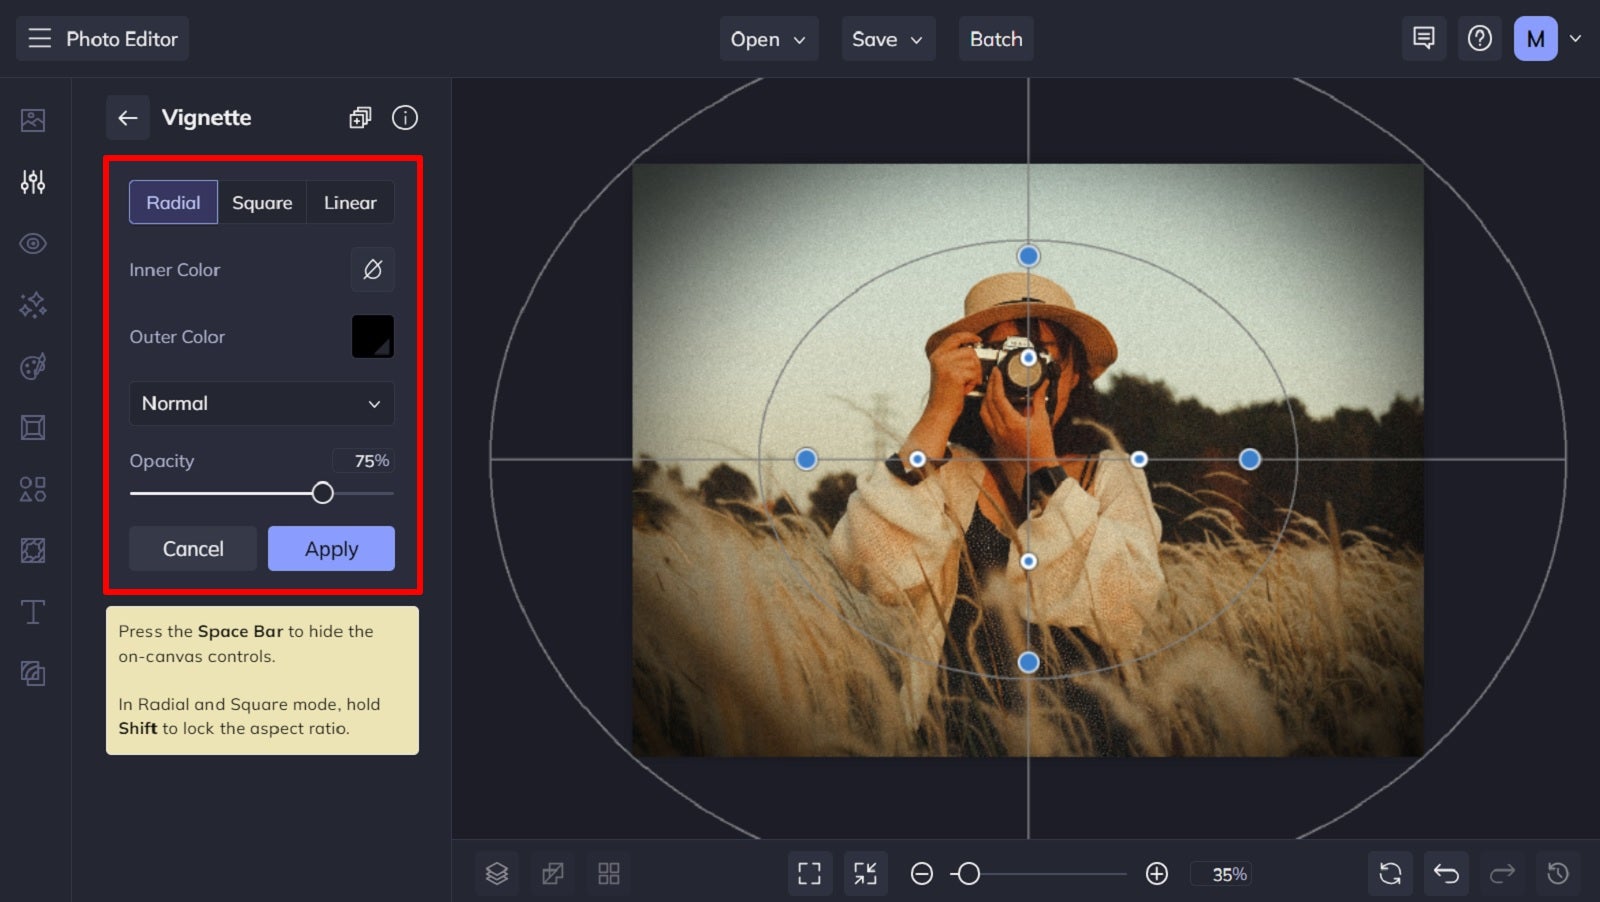This screenshot has width=1600, height=902.
Task: Cancel the vignette edits
Action: point(192,548)
